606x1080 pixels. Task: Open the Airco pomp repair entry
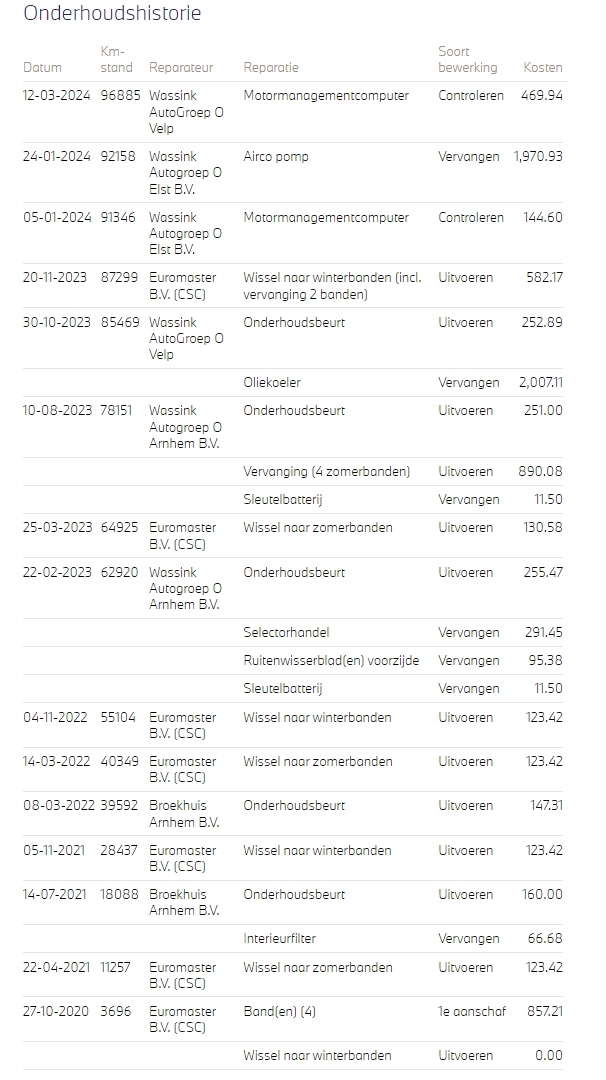[x=276, y=157]
